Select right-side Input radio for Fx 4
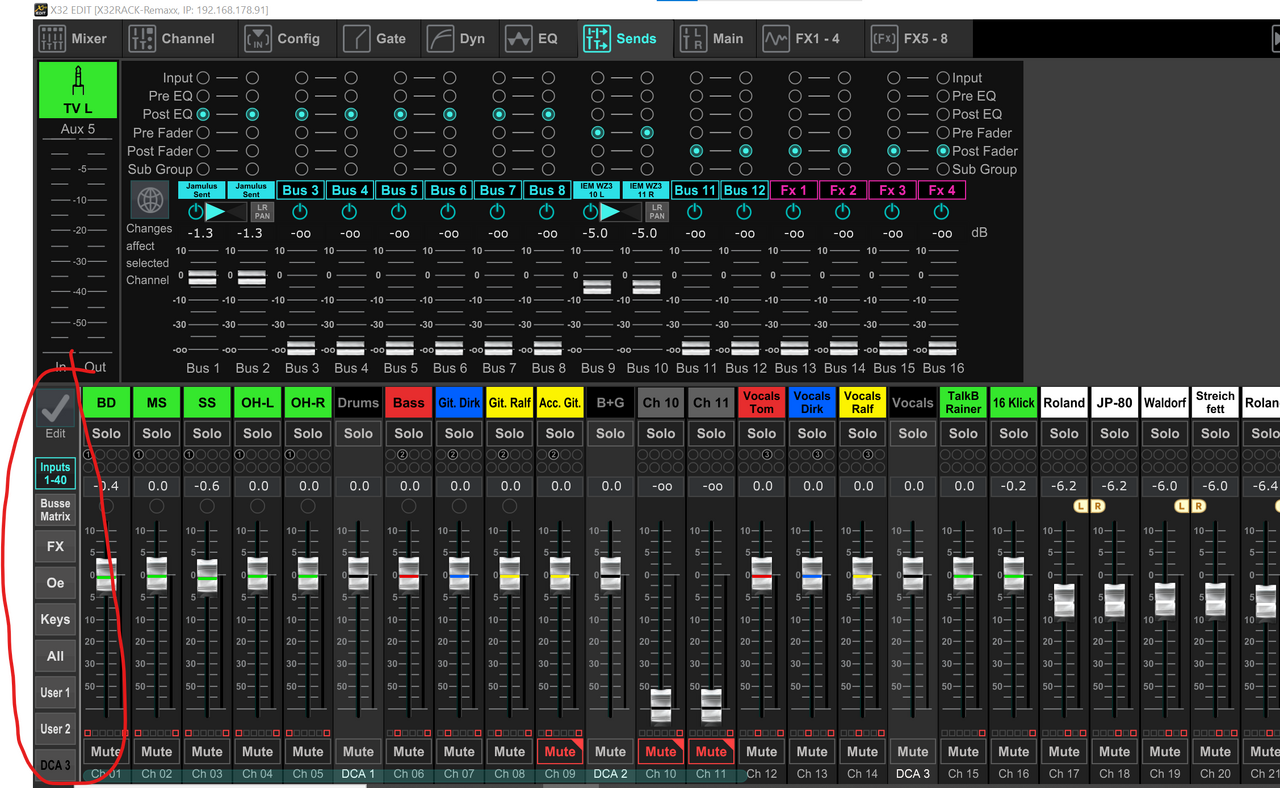Image resolution: width=1280 pixels, height=788 pixels. pyautogui.click(x=943, y=78)
